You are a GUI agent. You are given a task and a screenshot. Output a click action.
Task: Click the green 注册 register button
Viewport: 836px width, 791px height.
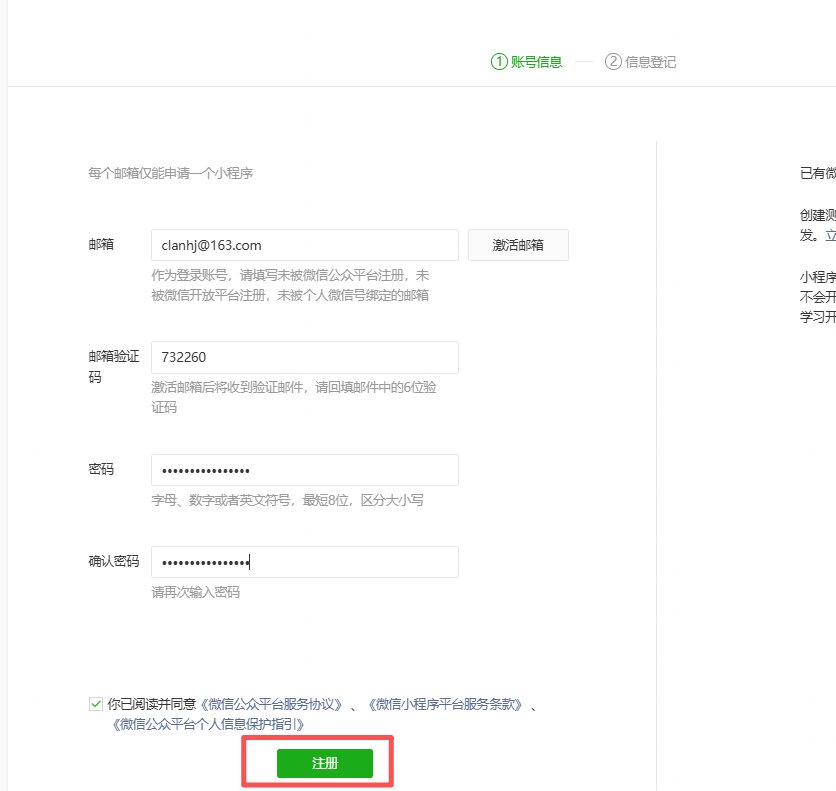(x=325, y=763)
